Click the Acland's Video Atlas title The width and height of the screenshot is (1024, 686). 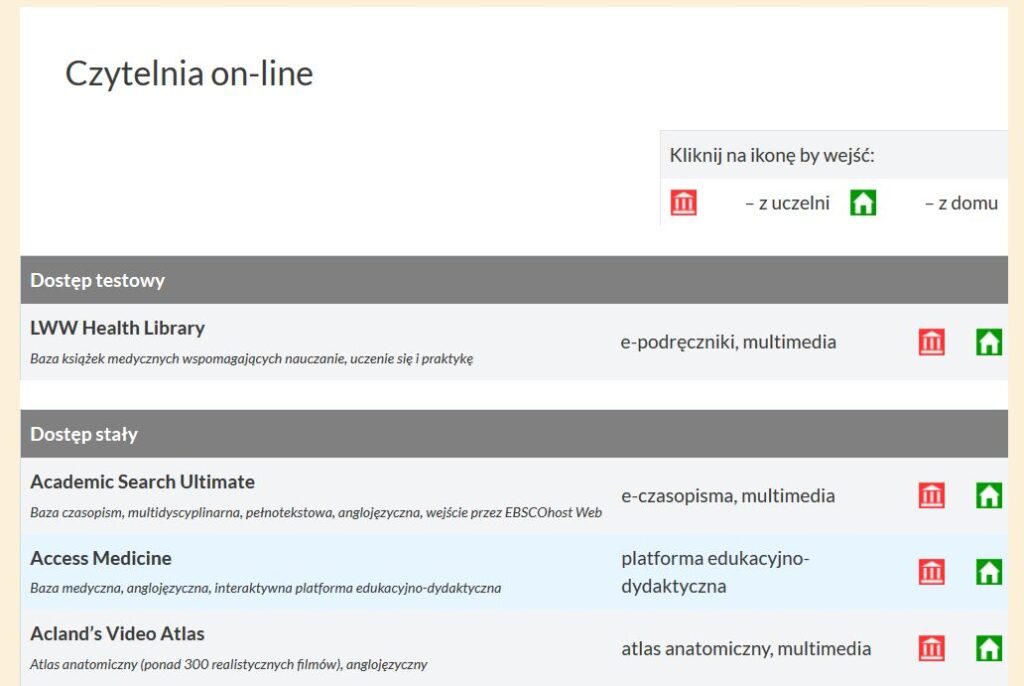[x=118, y=634]
